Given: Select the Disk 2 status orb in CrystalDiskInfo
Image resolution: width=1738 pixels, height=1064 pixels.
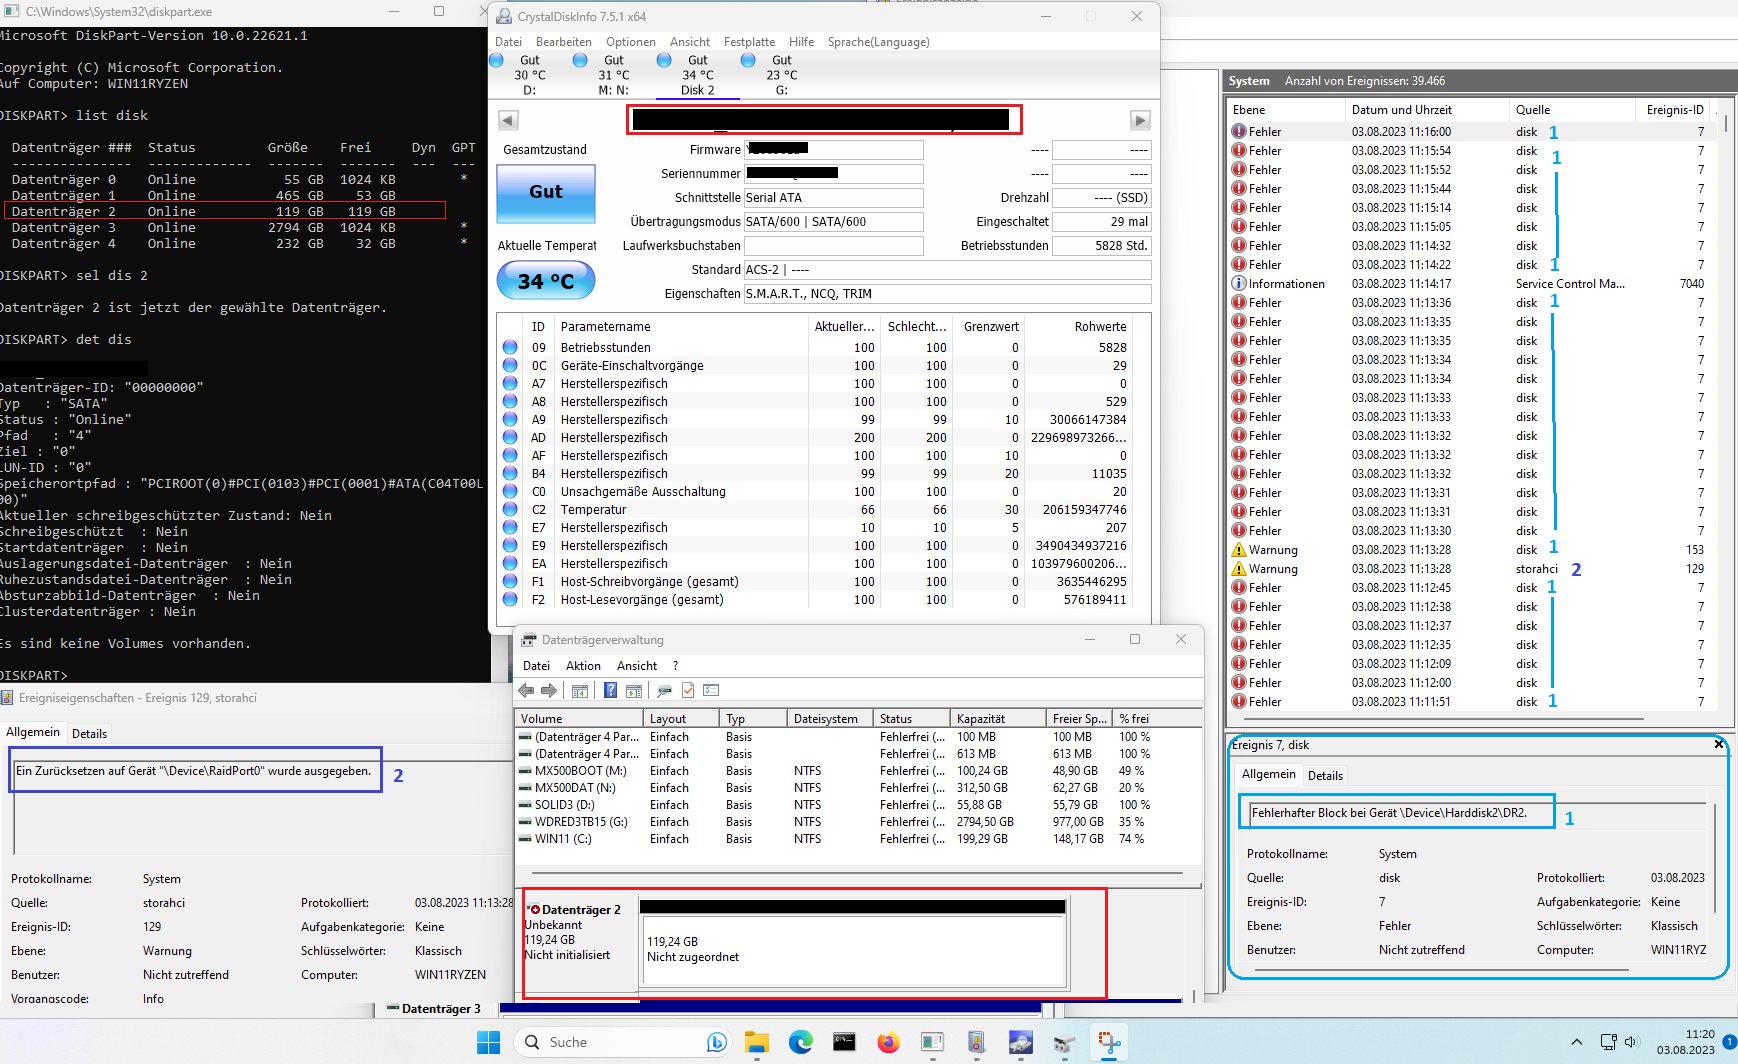Looking at the screenshot, I should coord(664,60).
